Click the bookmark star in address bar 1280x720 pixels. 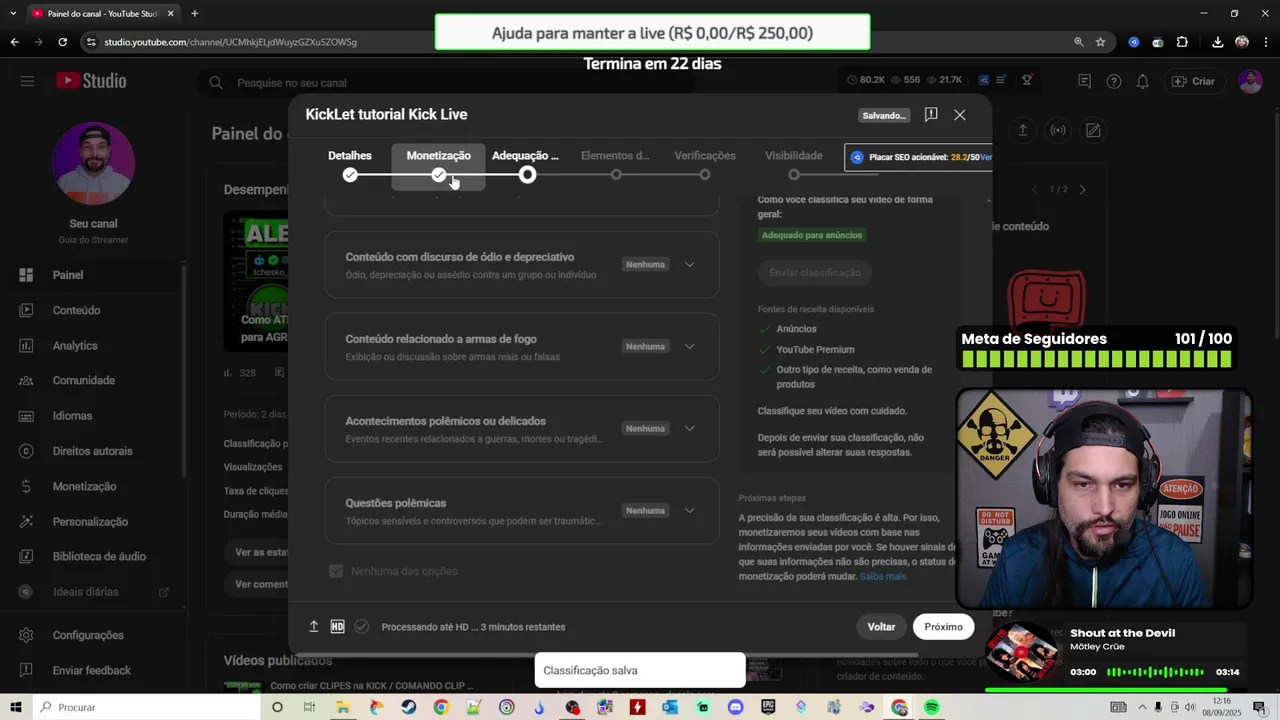click(1101, 42)
